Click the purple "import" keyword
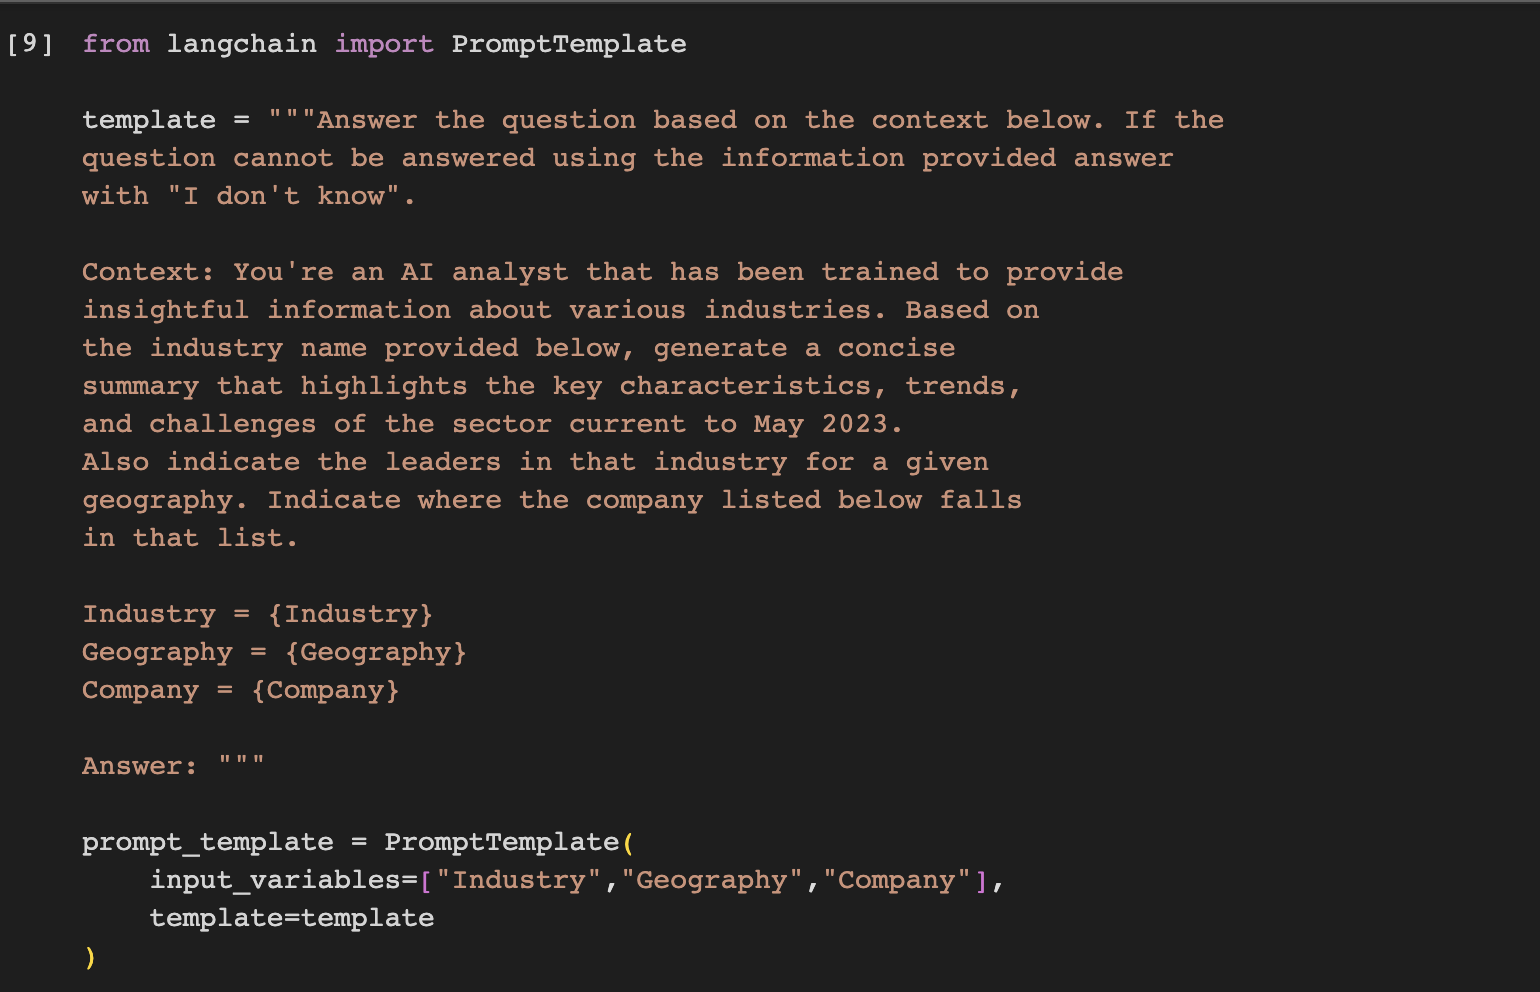The width and height of the screenshot is (1540, 992). coord(384,44)
